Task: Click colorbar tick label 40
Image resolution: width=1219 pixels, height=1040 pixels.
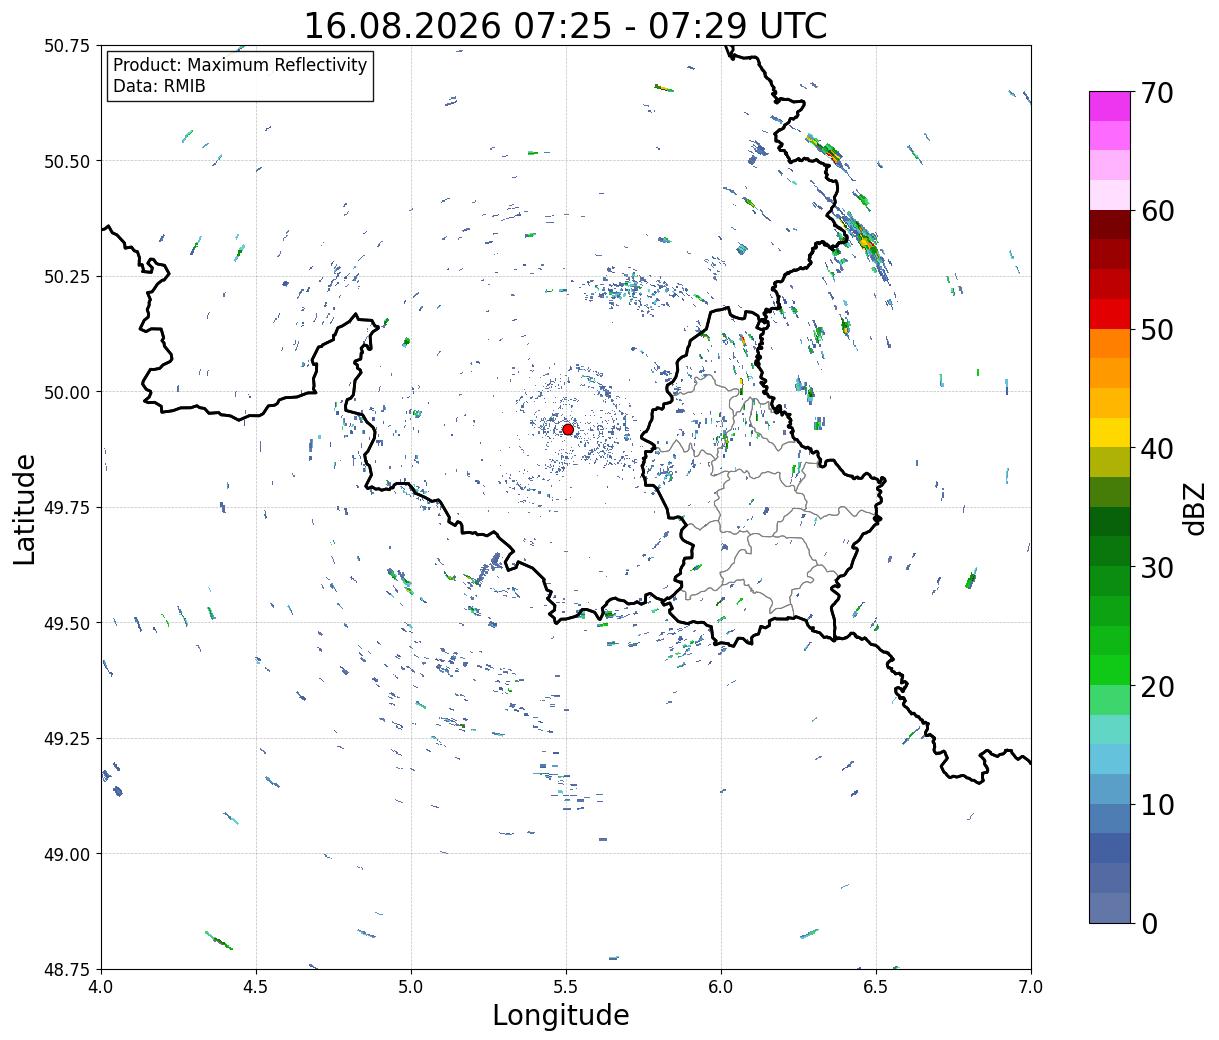Action: pyautogui.click(x=1157, y=448)
